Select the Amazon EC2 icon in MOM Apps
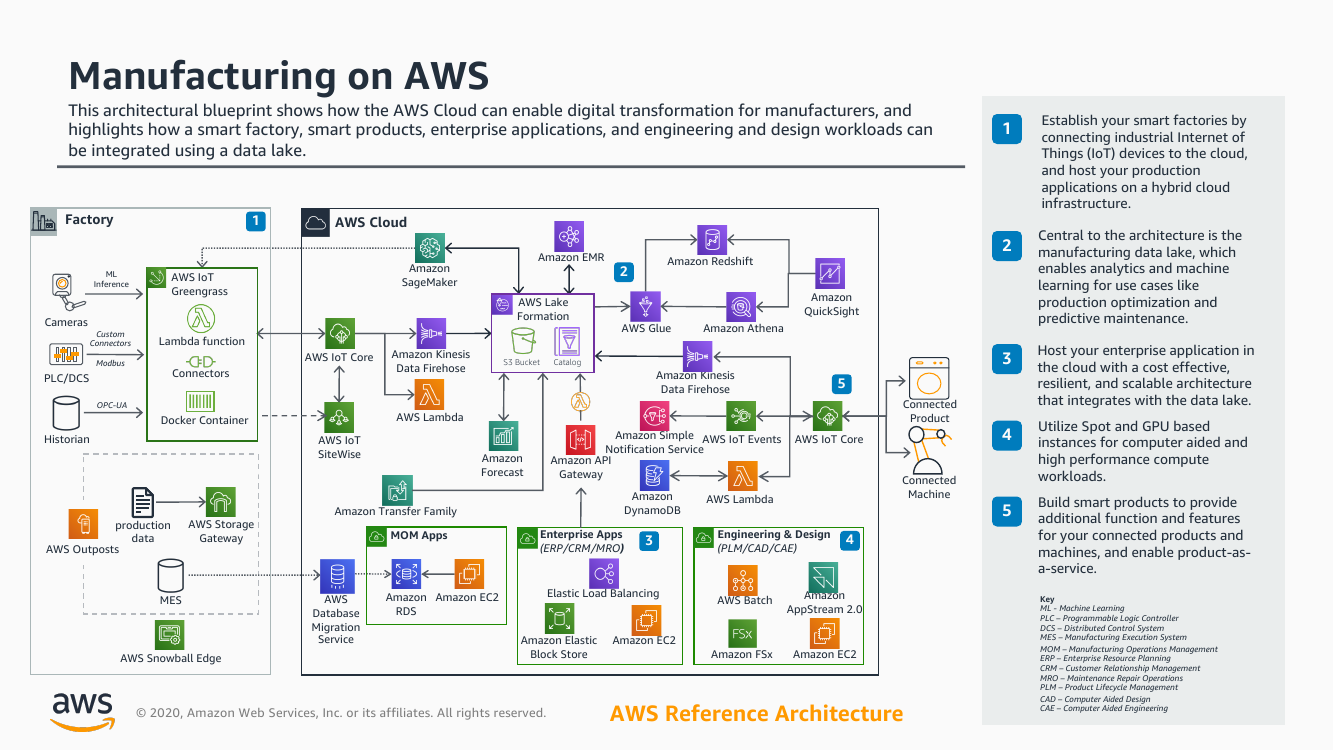Image resolution: width=1334 pixels, height=750 pixels. click(x=469, y=574)
